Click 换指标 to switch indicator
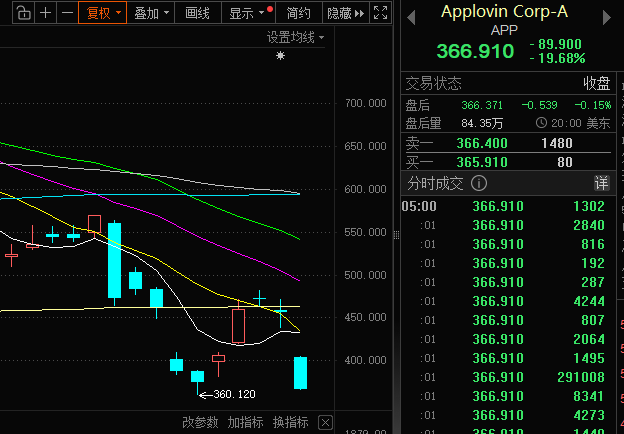Viewport: 624px width, 434px height. (x=291, y=422)
